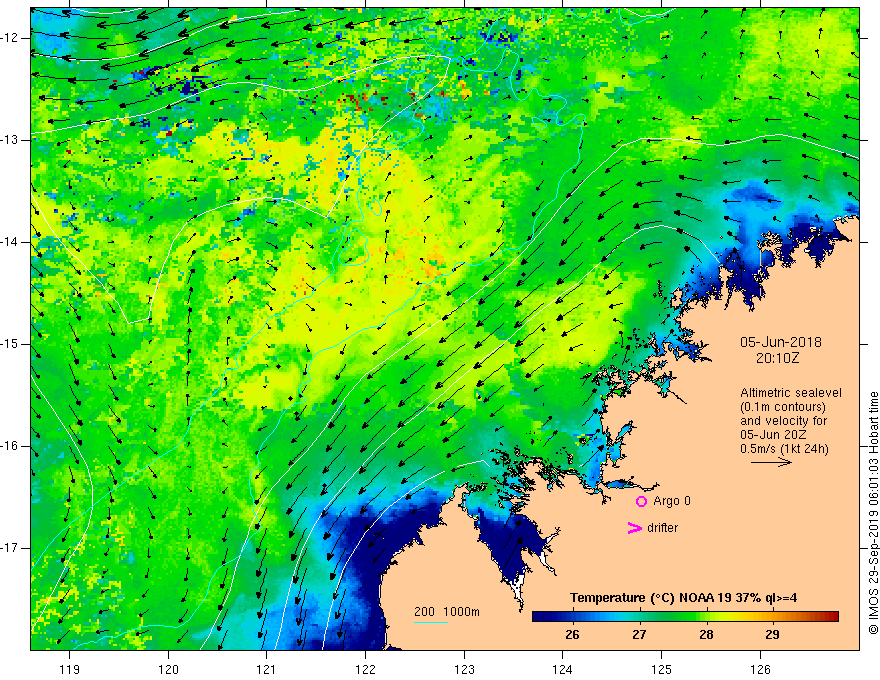Image resolution: width=880 pixels, height=680 pixels.
Task: Click the 'Altimetric sealevel' caption line
Action: (x=791, y=393)
